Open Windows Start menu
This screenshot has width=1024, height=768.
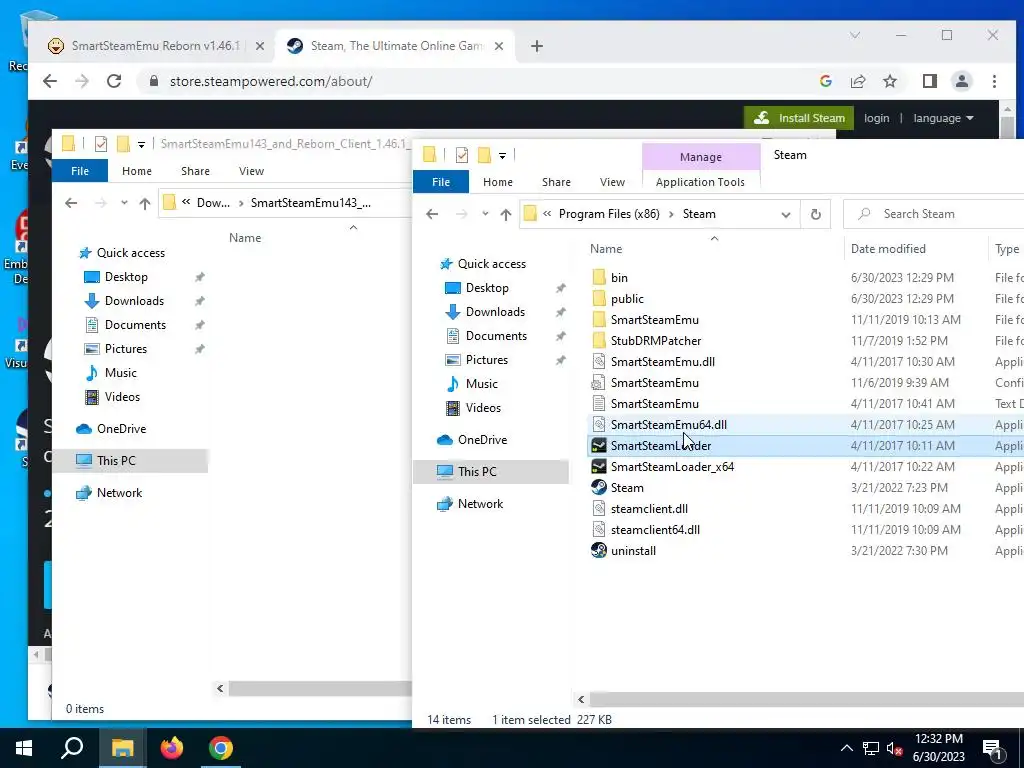point(24,748)
